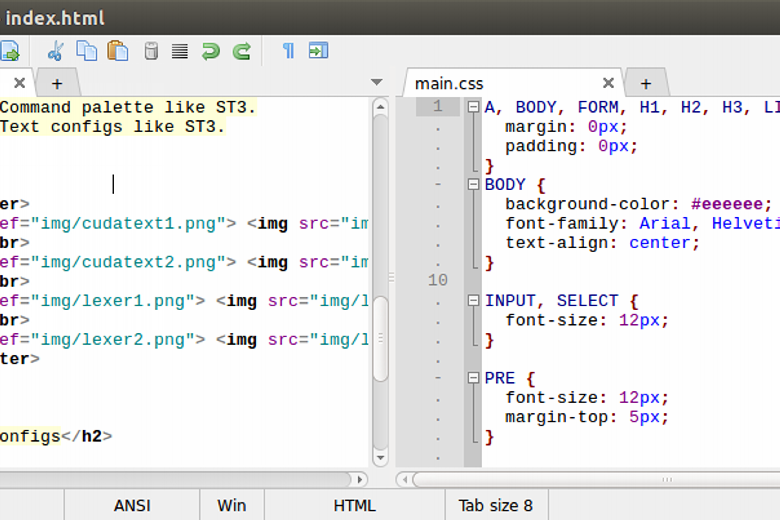This screenshot has height=520, width=780.
Task: Add a new tab in right group
Action: pos(646,83)
